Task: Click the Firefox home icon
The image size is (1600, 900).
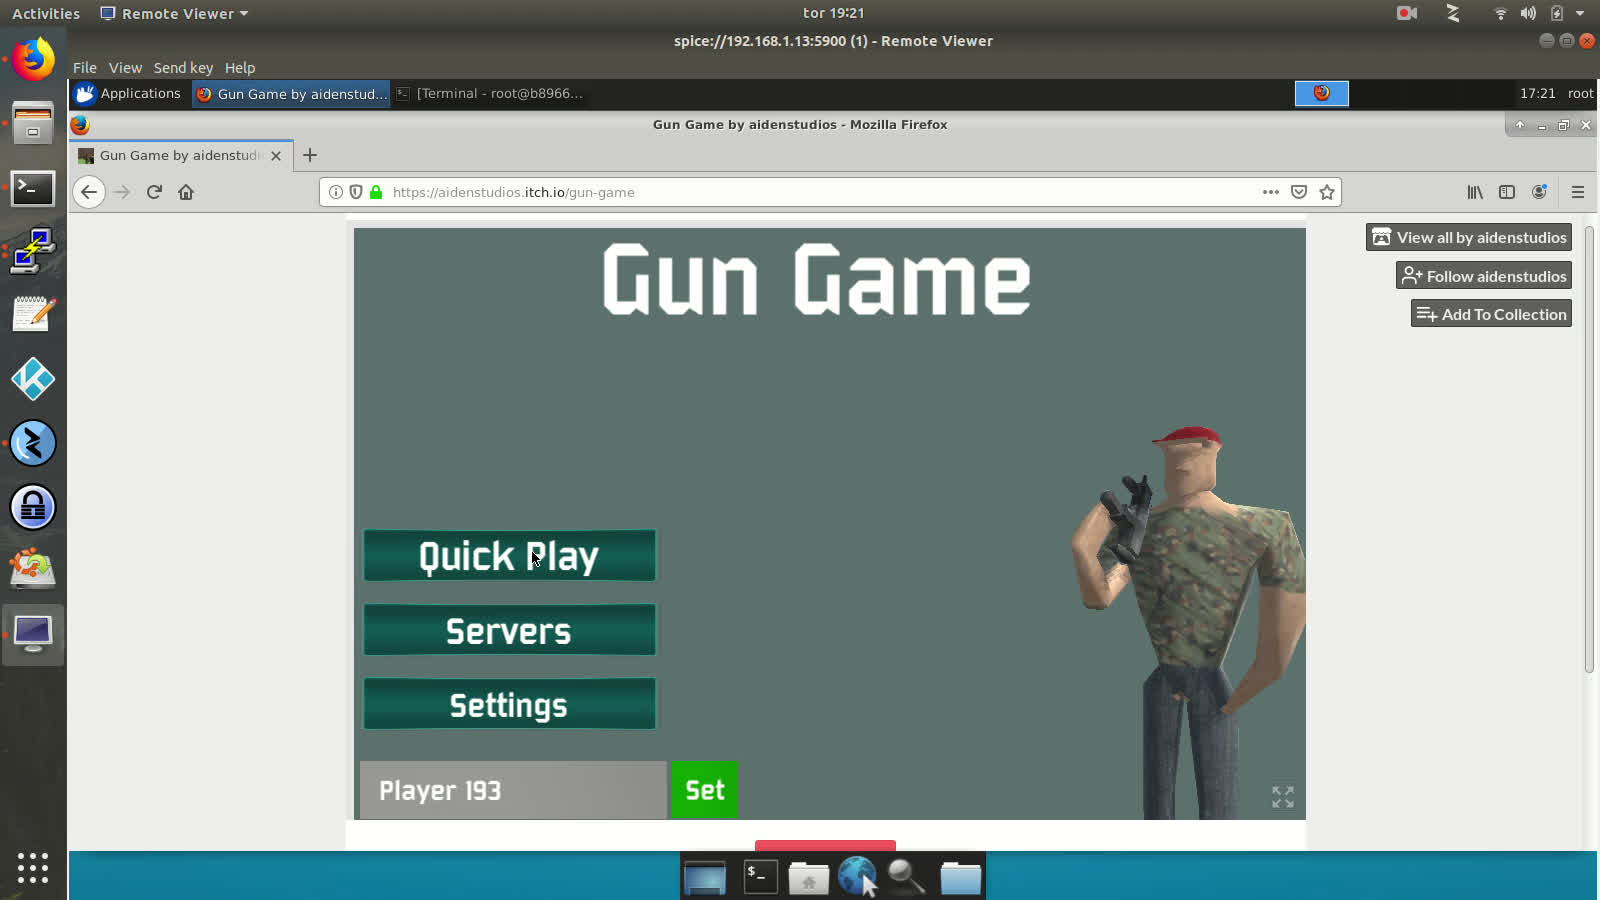Action: point(186,192)
